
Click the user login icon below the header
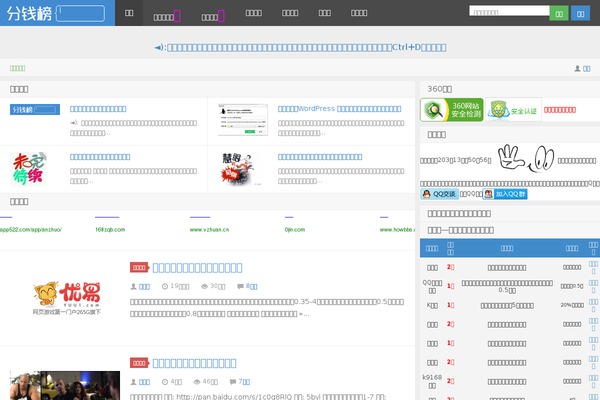tap(577, 69)
